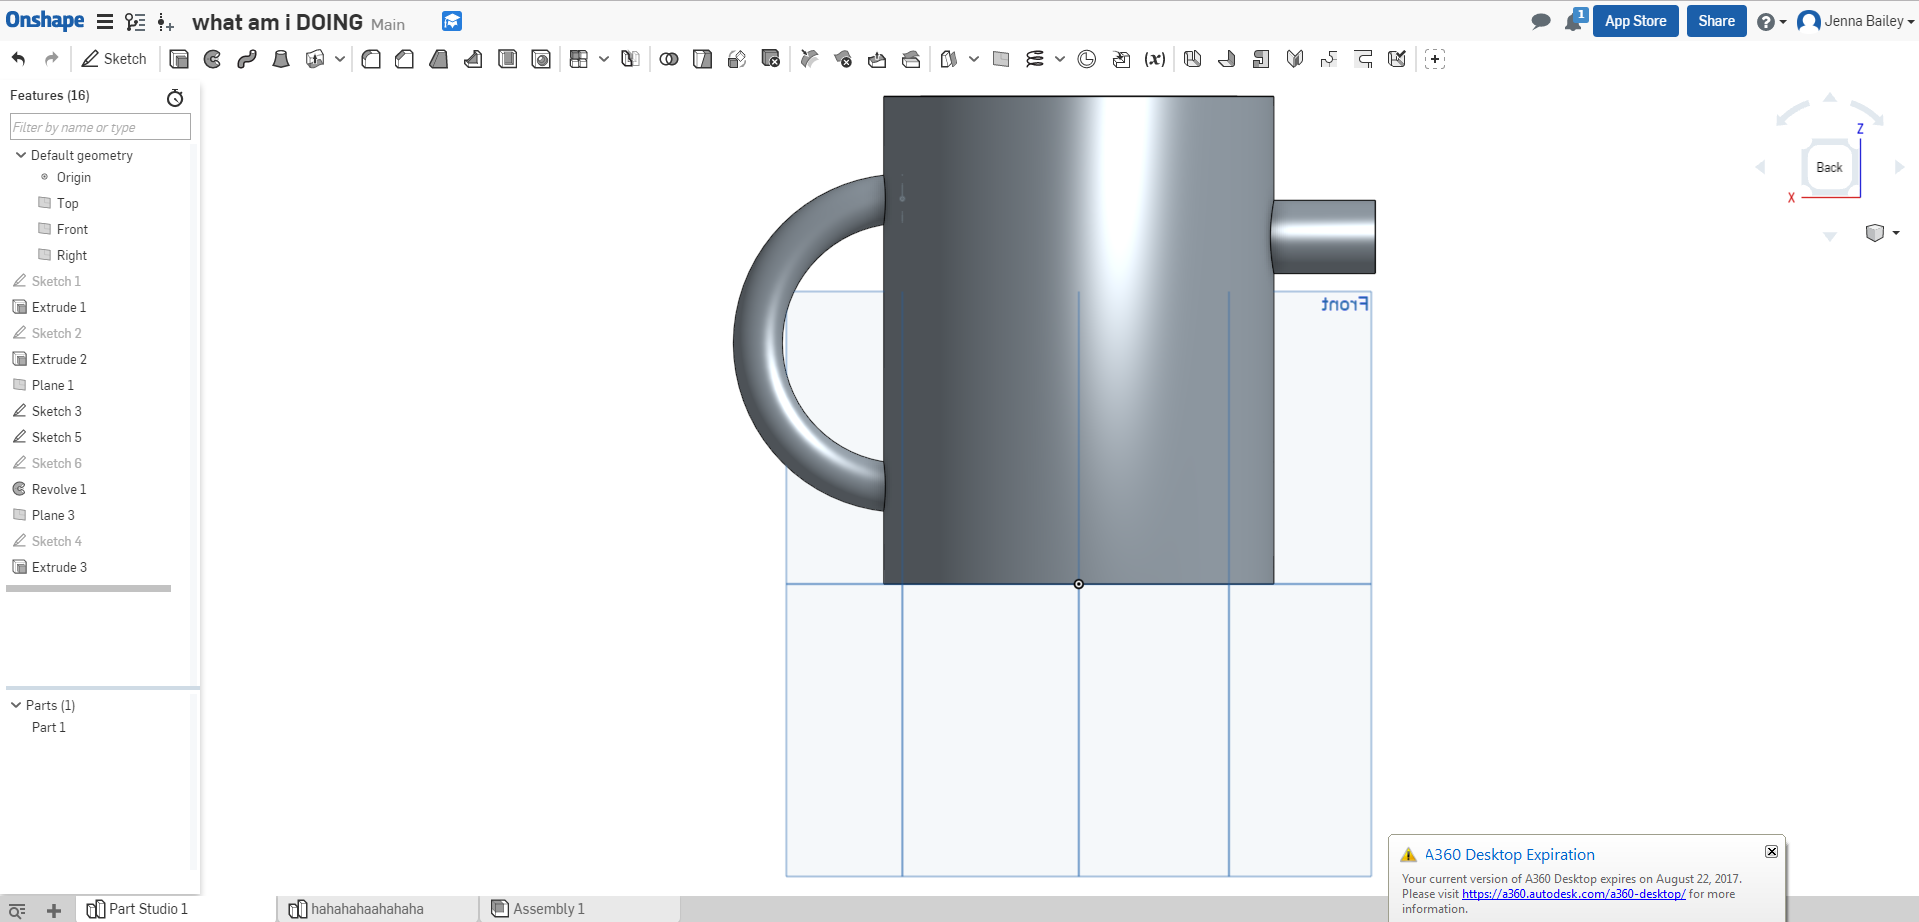Click the Filter by name or type field
1919x922 pixels.
pos(100,127)
